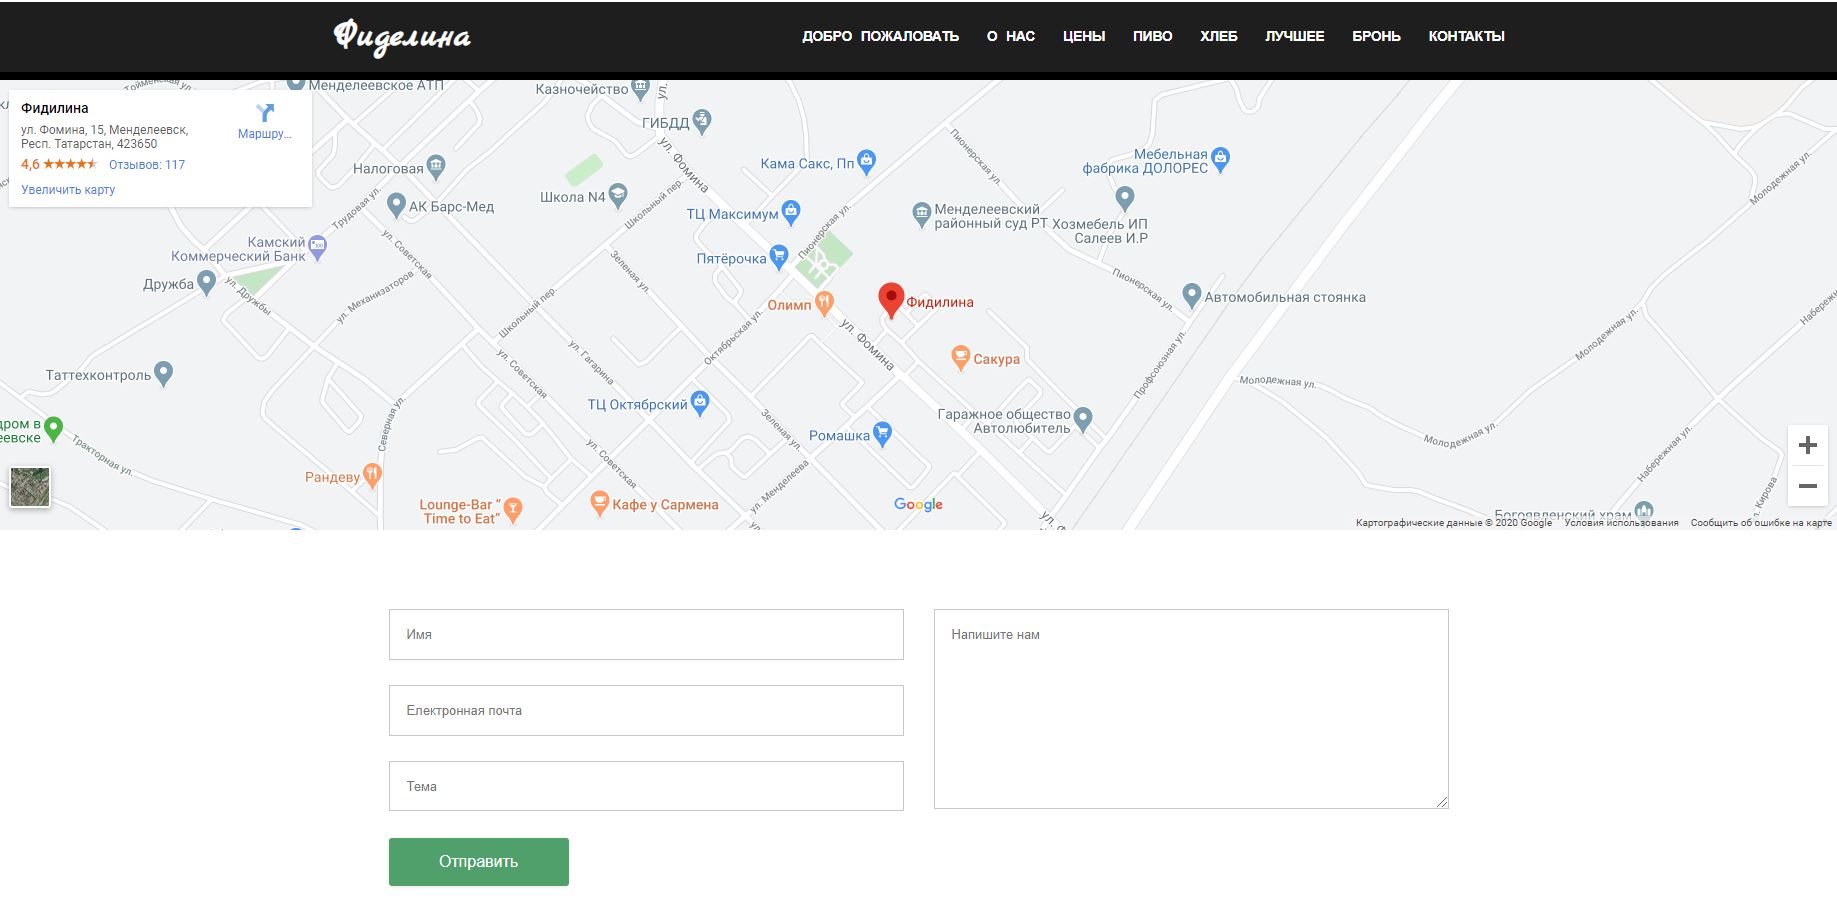The width and height of the screenshot is (1837, 904).
Task: Click the Сакура cafe marker
Action: pyautogui.click(x=960, y=358)
